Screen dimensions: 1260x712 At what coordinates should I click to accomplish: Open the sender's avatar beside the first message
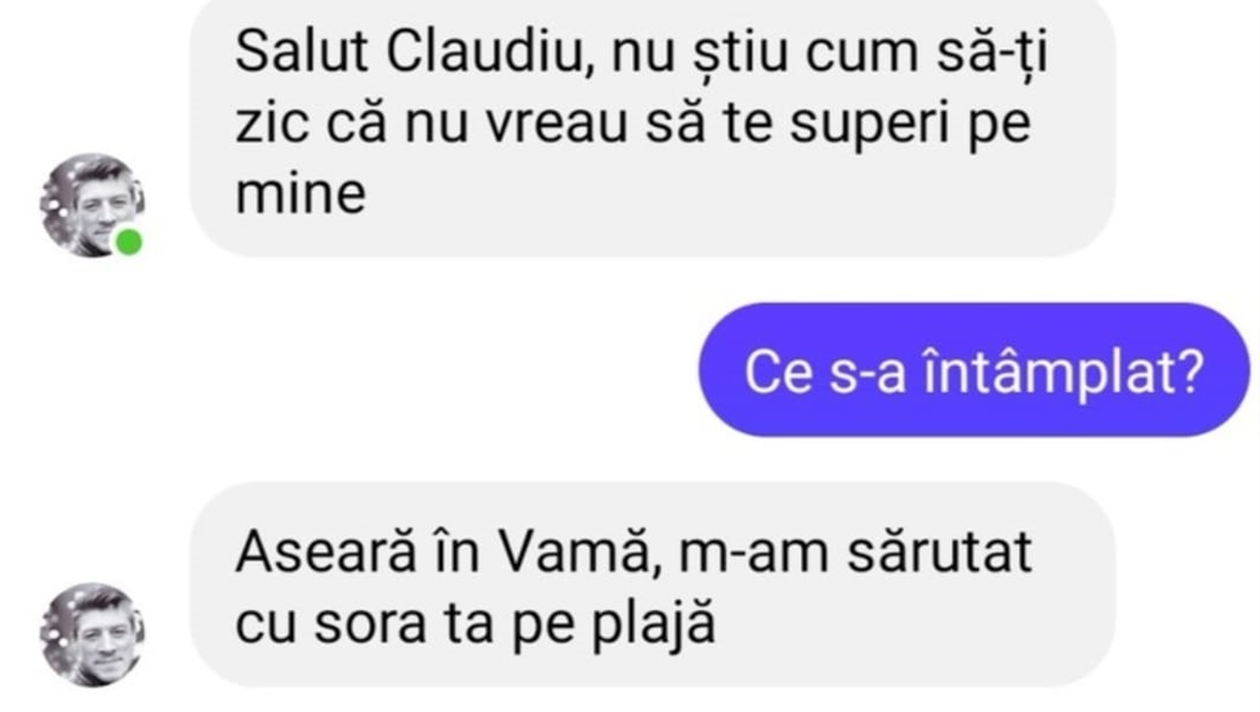(92, 205)
